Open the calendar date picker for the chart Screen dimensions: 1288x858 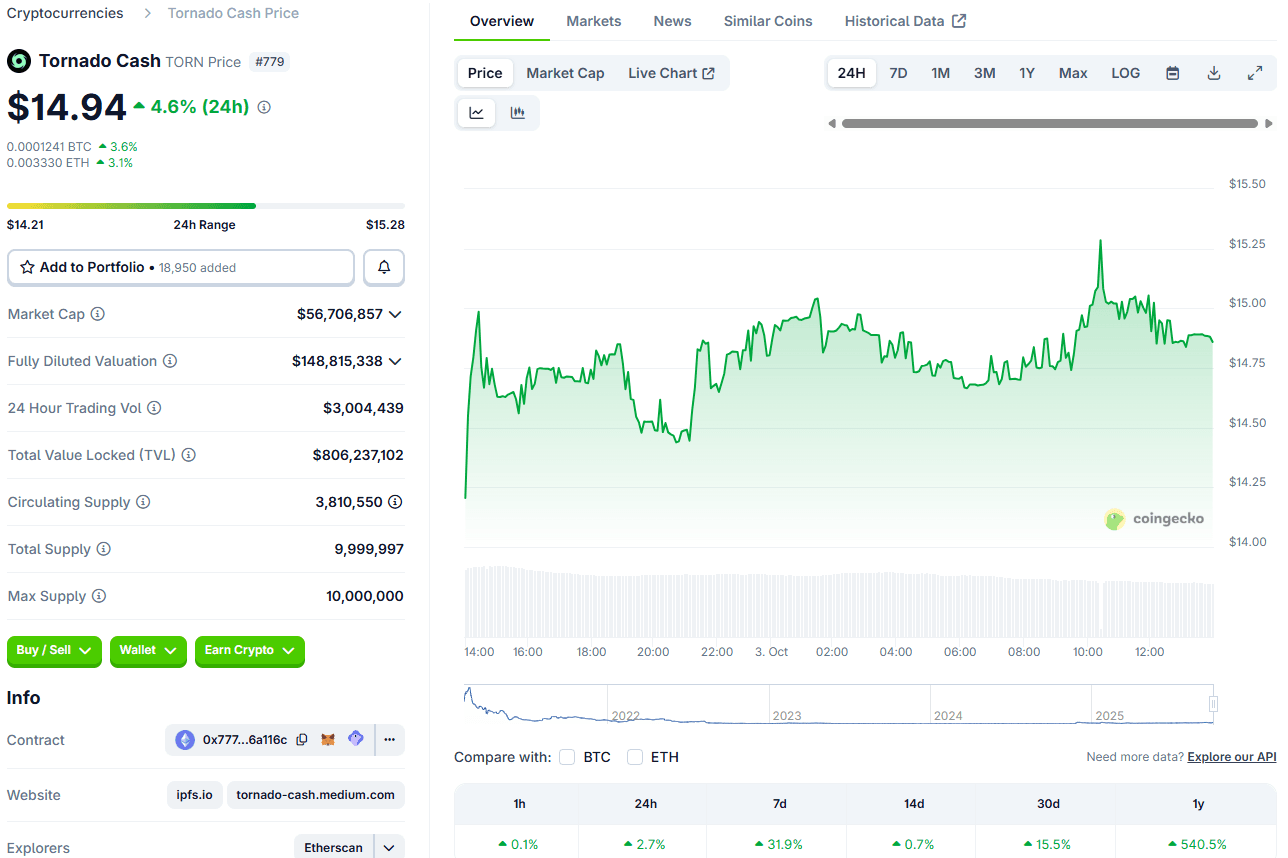[x=1172, y=73]
